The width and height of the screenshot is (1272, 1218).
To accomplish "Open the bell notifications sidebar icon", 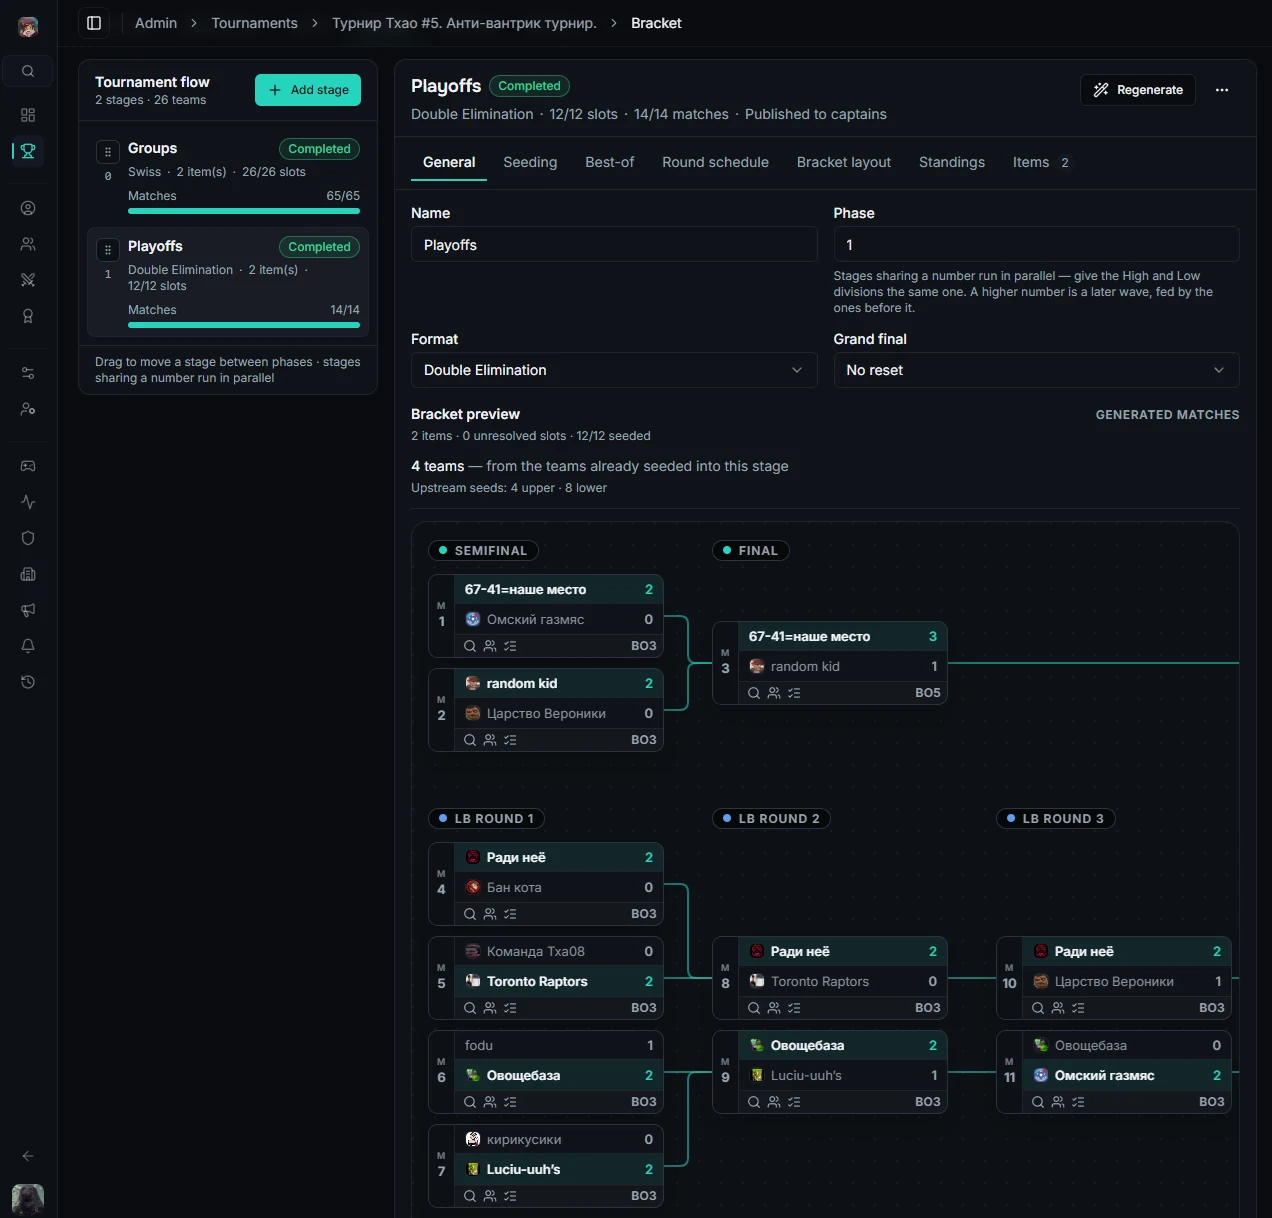I will click(x=28, y=646).
